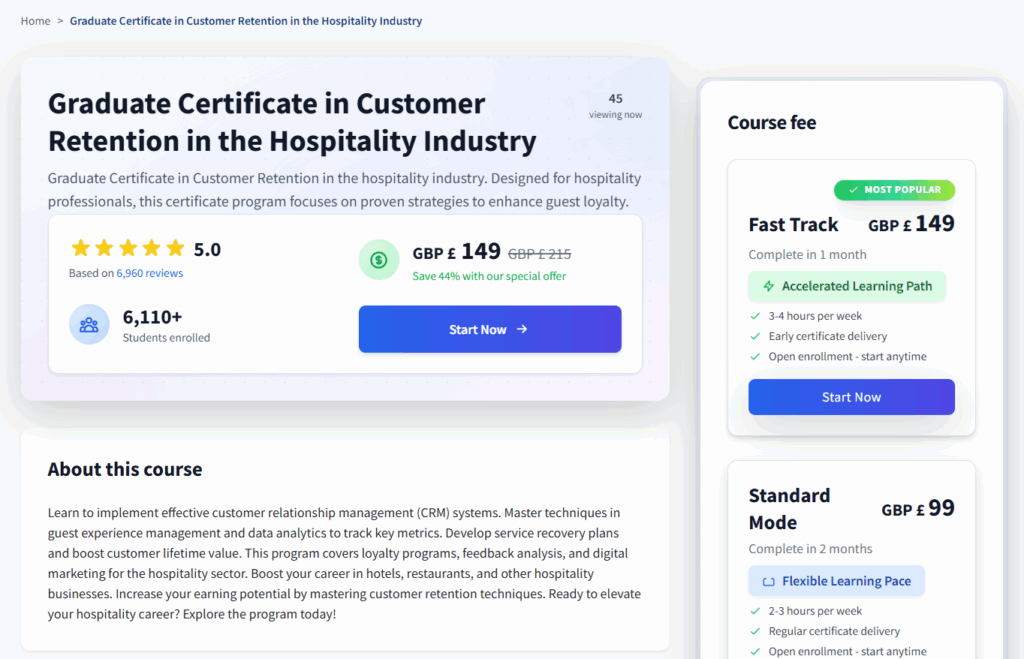Open the 6,960 reviews link
This screenshot has height=659, width=1024.
coord(150,273)
